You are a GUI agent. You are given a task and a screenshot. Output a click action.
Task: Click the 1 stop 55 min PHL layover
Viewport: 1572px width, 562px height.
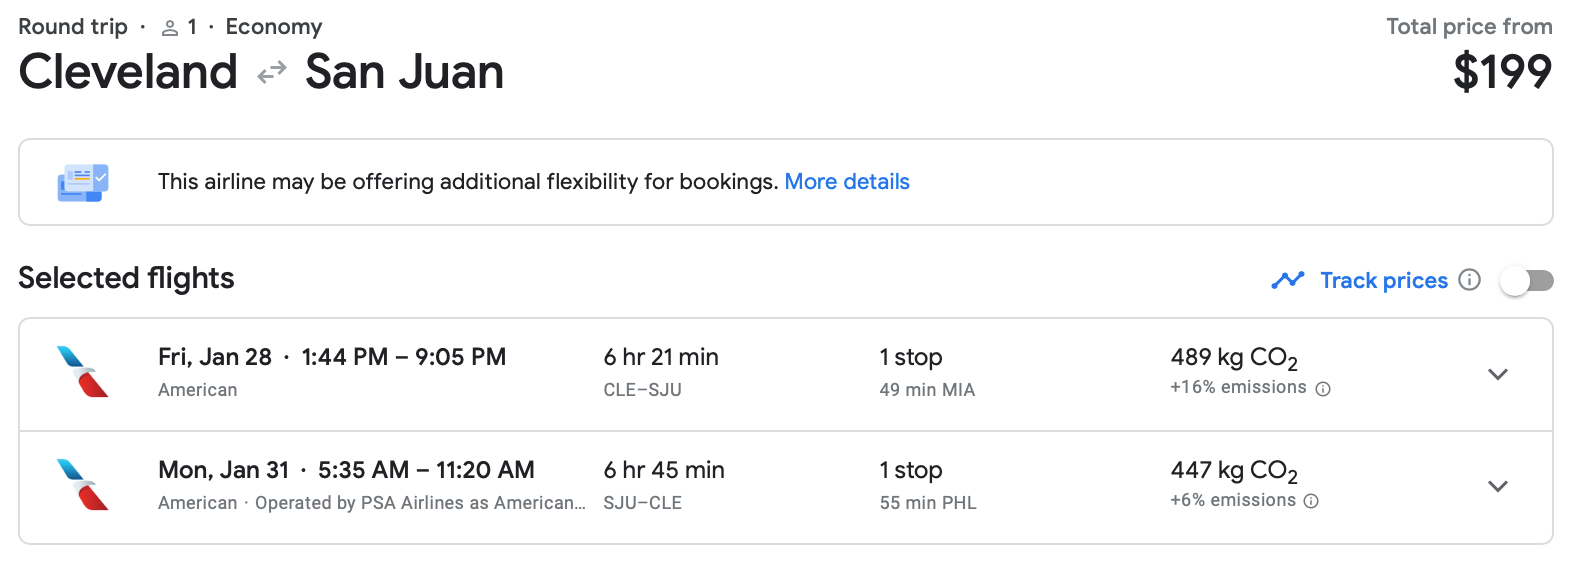[x=928, y=485]
